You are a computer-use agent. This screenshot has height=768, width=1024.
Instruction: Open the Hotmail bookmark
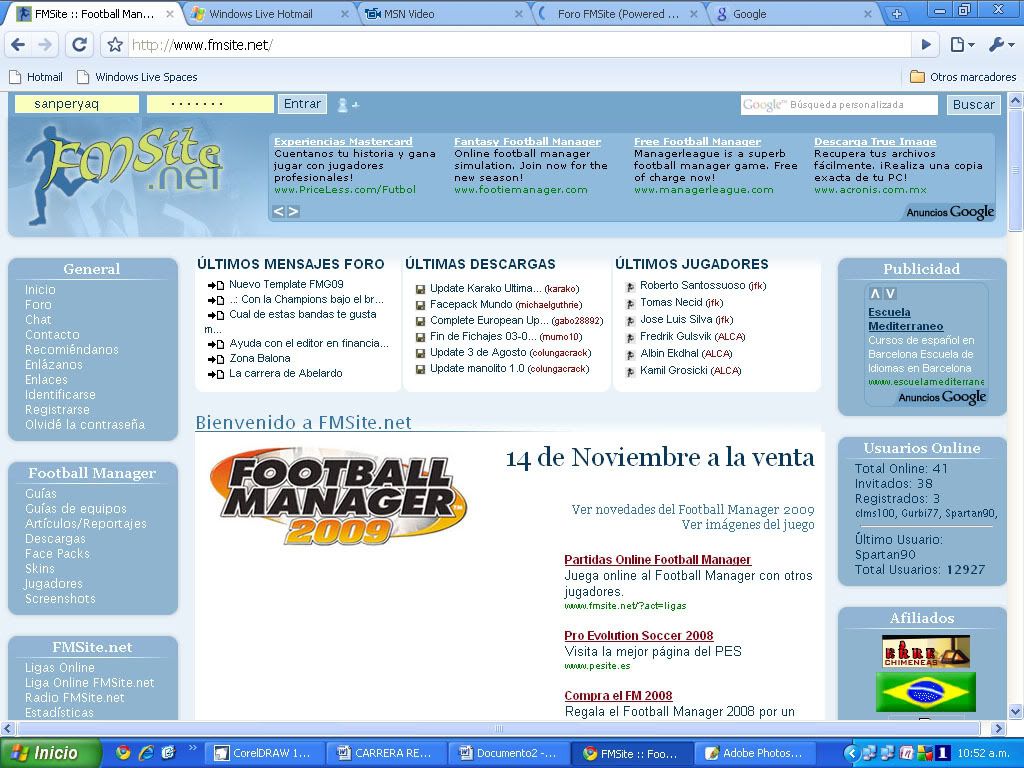(37, 77)
